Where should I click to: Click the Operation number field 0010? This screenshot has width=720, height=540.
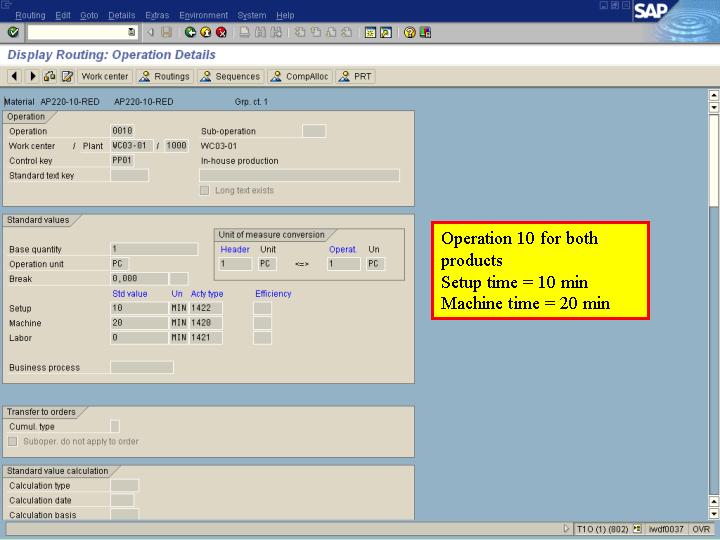tap(123, 131)
